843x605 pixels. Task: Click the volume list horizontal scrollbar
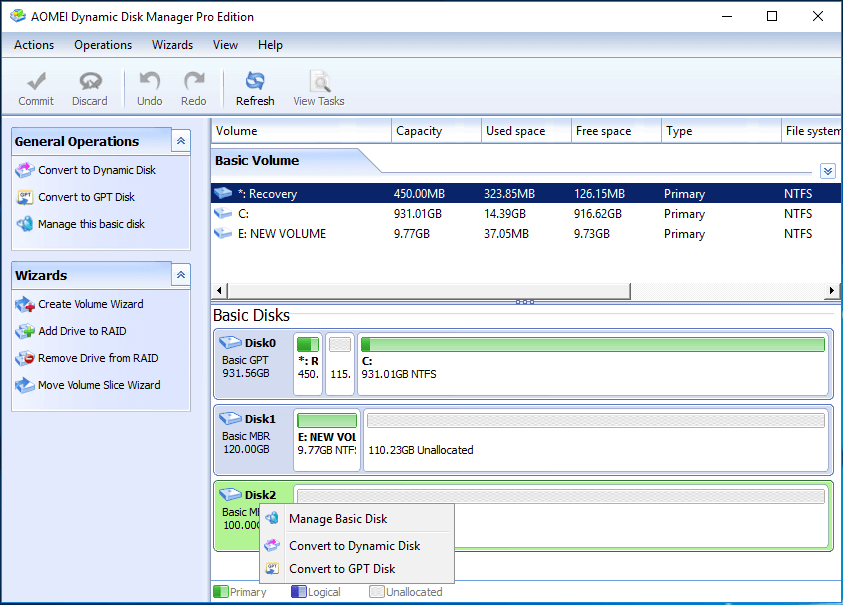point(420,291)
